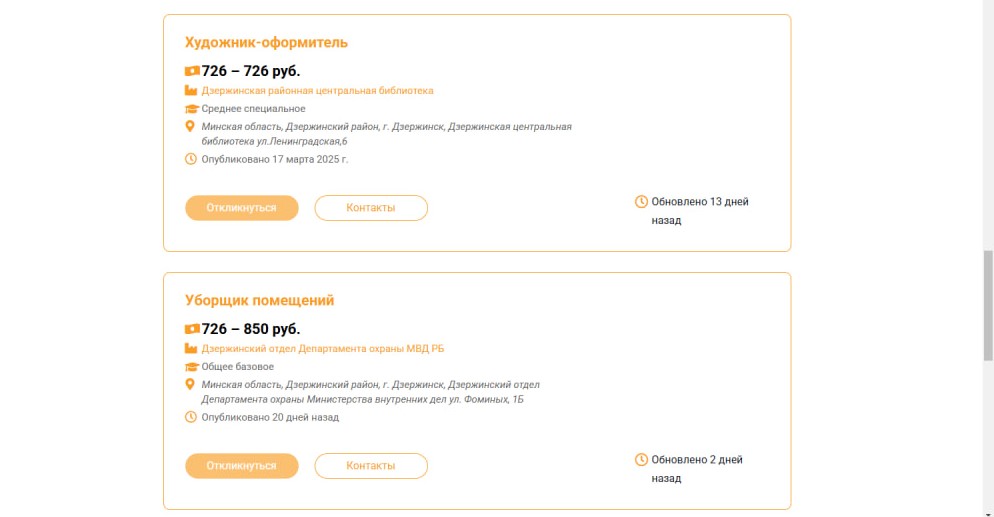
Task: Respond to the Уборщик помещений vacancy with Откликнуться
Action: [242, 466]
